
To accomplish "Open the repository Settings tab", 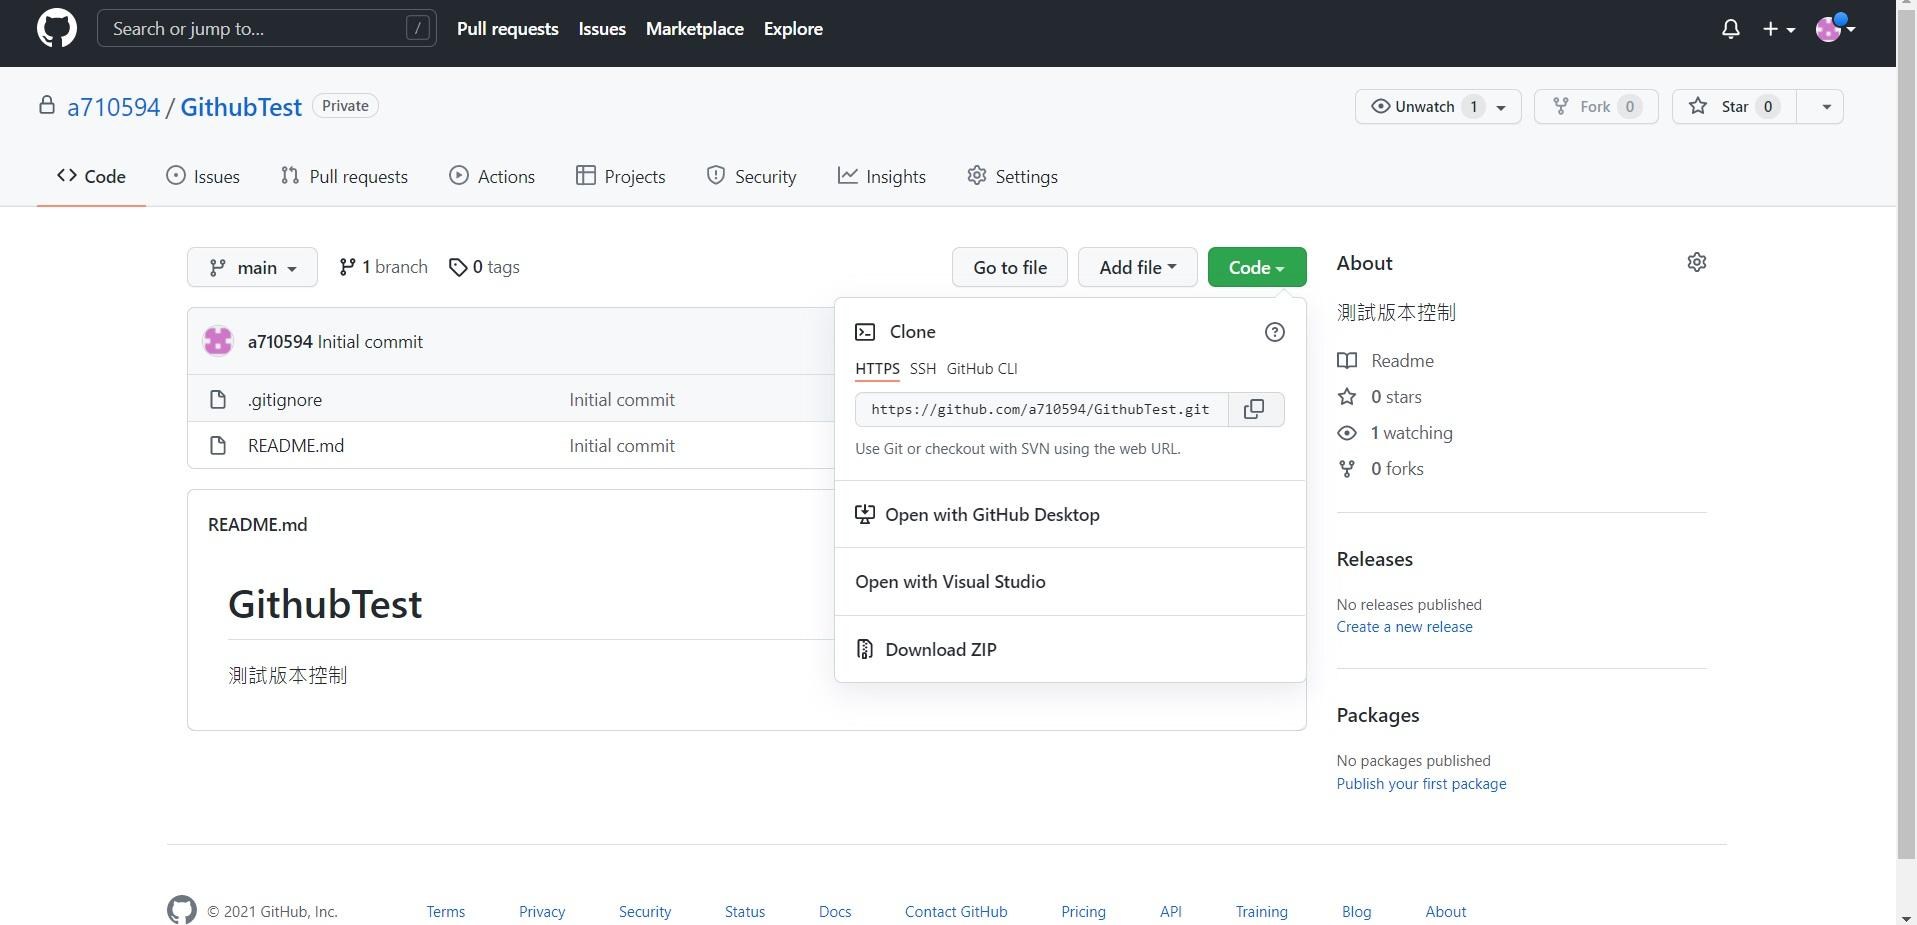I will [1012, 176].
